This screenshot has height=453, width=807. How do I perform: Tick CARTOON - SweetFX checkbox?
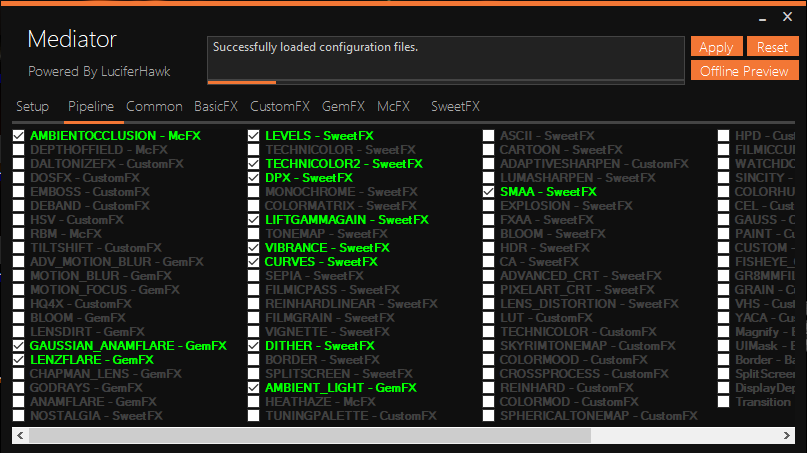488,149
